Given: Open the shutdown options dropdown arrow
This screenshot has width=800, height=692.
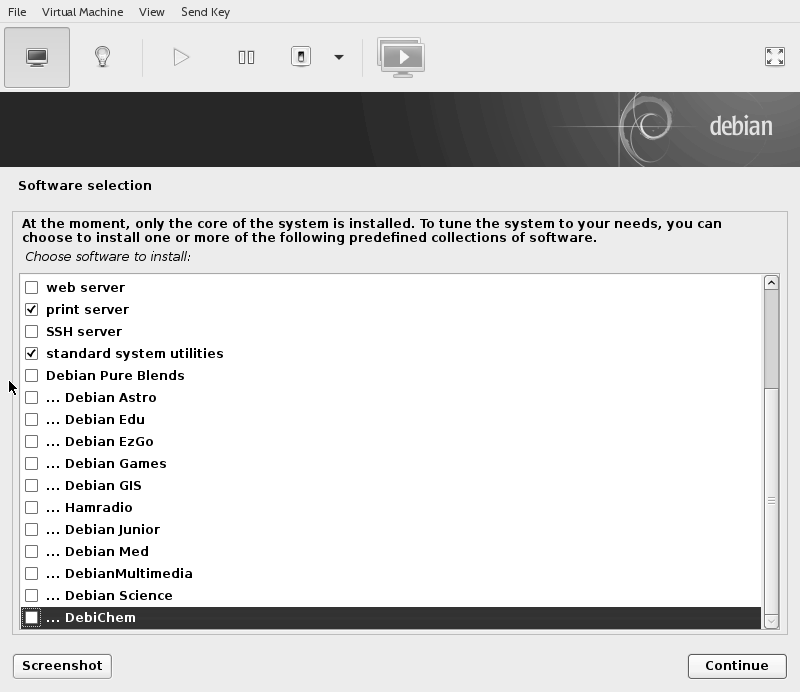Looking at the screenshot, I should point(339,57).
